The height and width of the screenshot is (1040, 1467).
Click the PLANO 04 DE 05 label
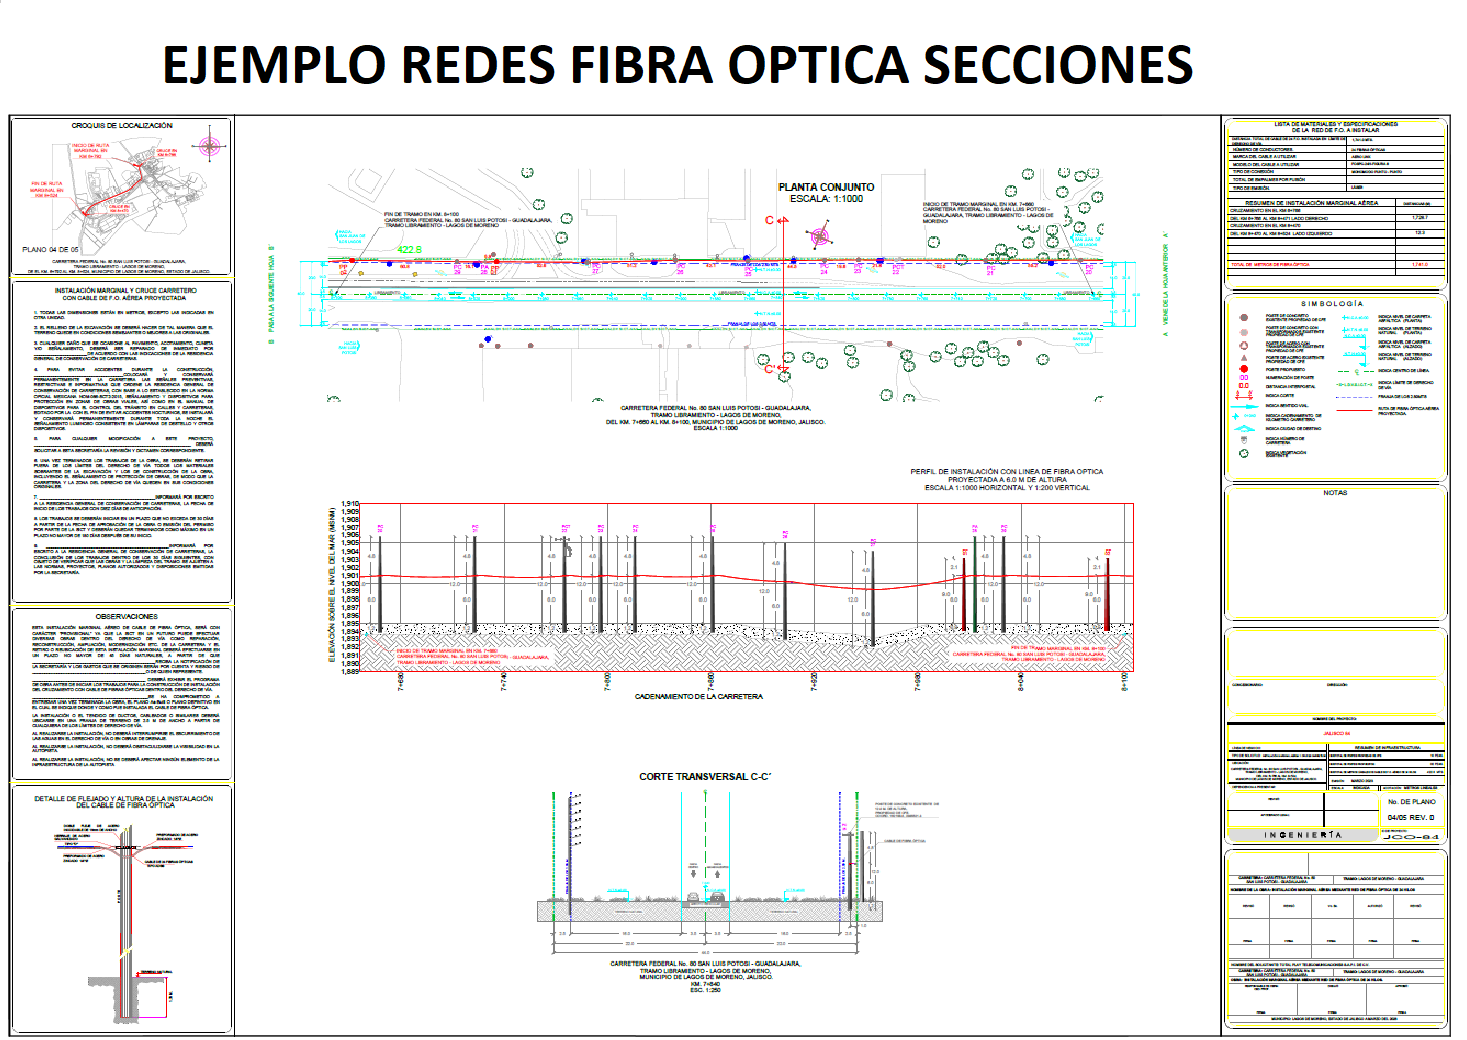tap(50, 250)
